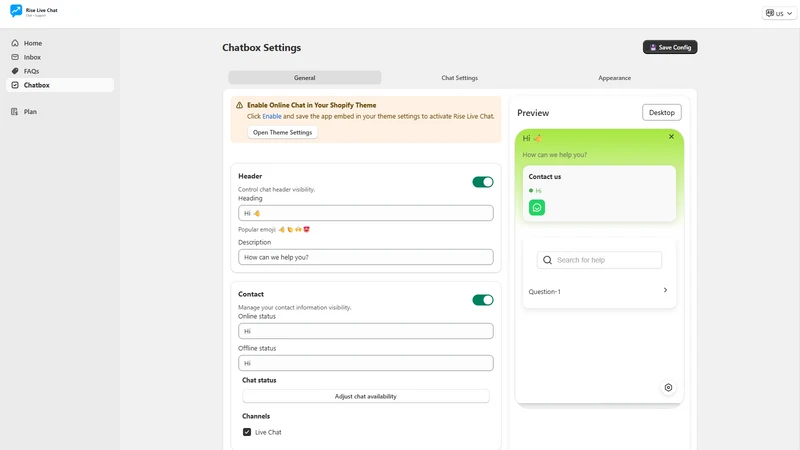800x450 pixels.
Task: Click the Home house icon
Action: tap(15, 43)
